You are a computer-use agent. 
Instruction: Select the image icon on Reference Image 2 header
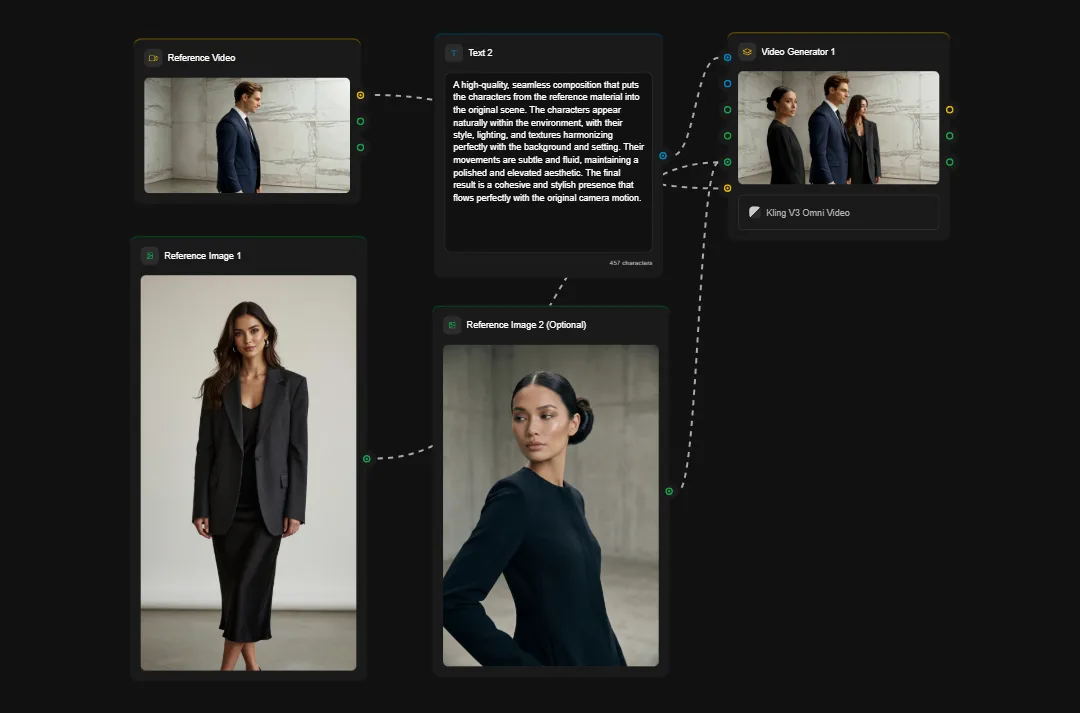pos(450,324)
